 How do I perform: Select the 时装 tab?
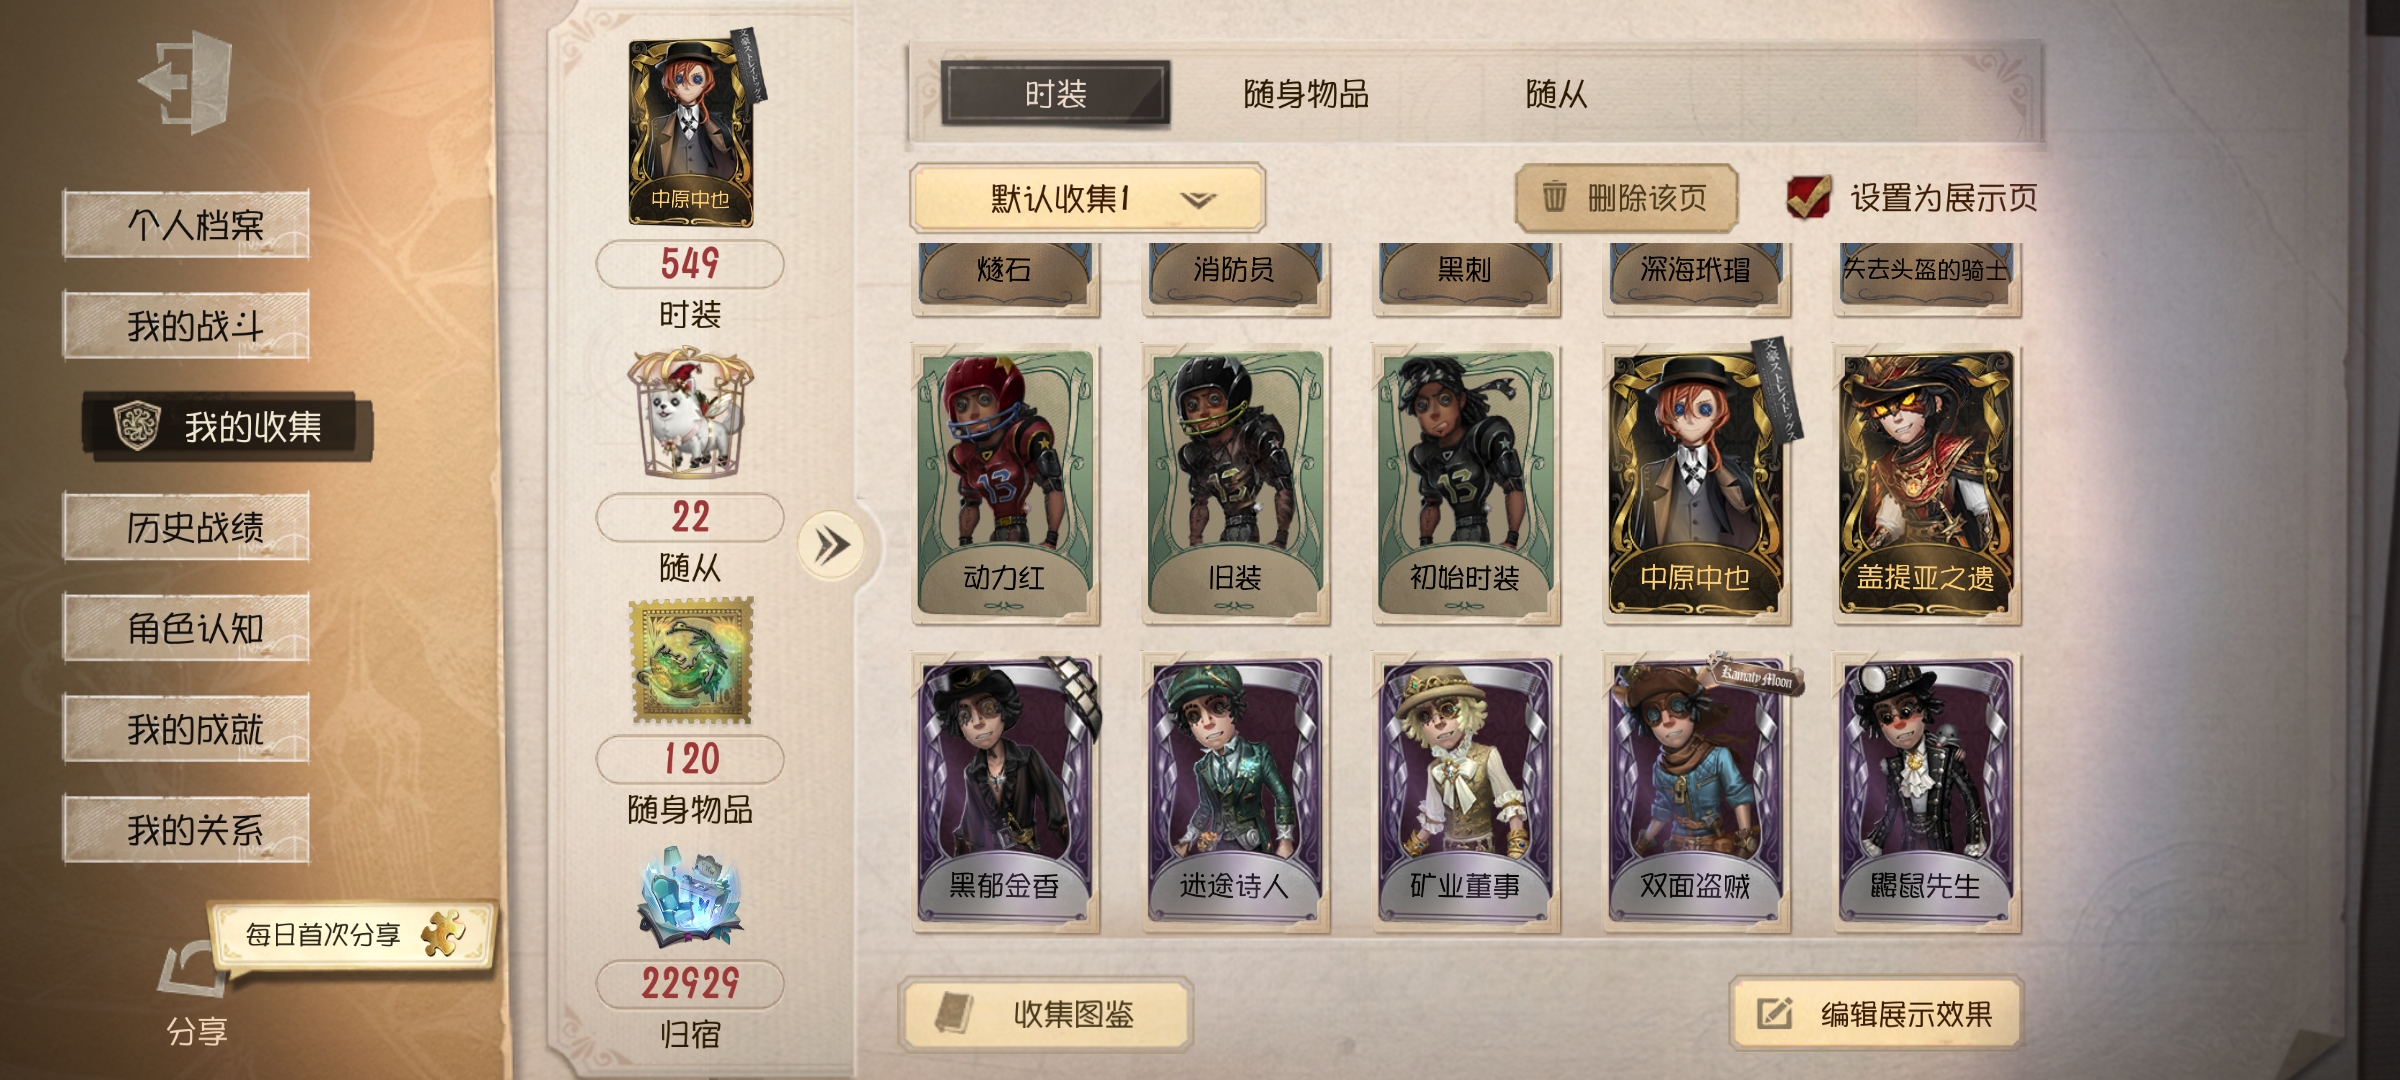(1055, 94)
